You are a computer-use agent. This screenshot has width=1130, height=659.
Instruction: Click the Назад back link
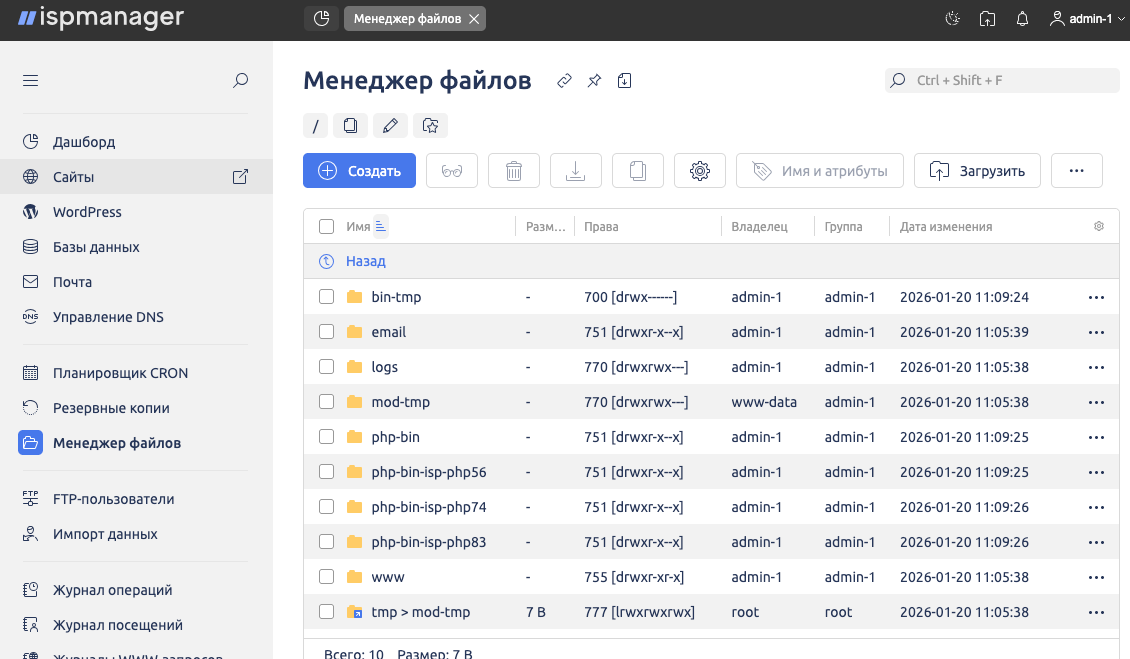pos(365,261)
